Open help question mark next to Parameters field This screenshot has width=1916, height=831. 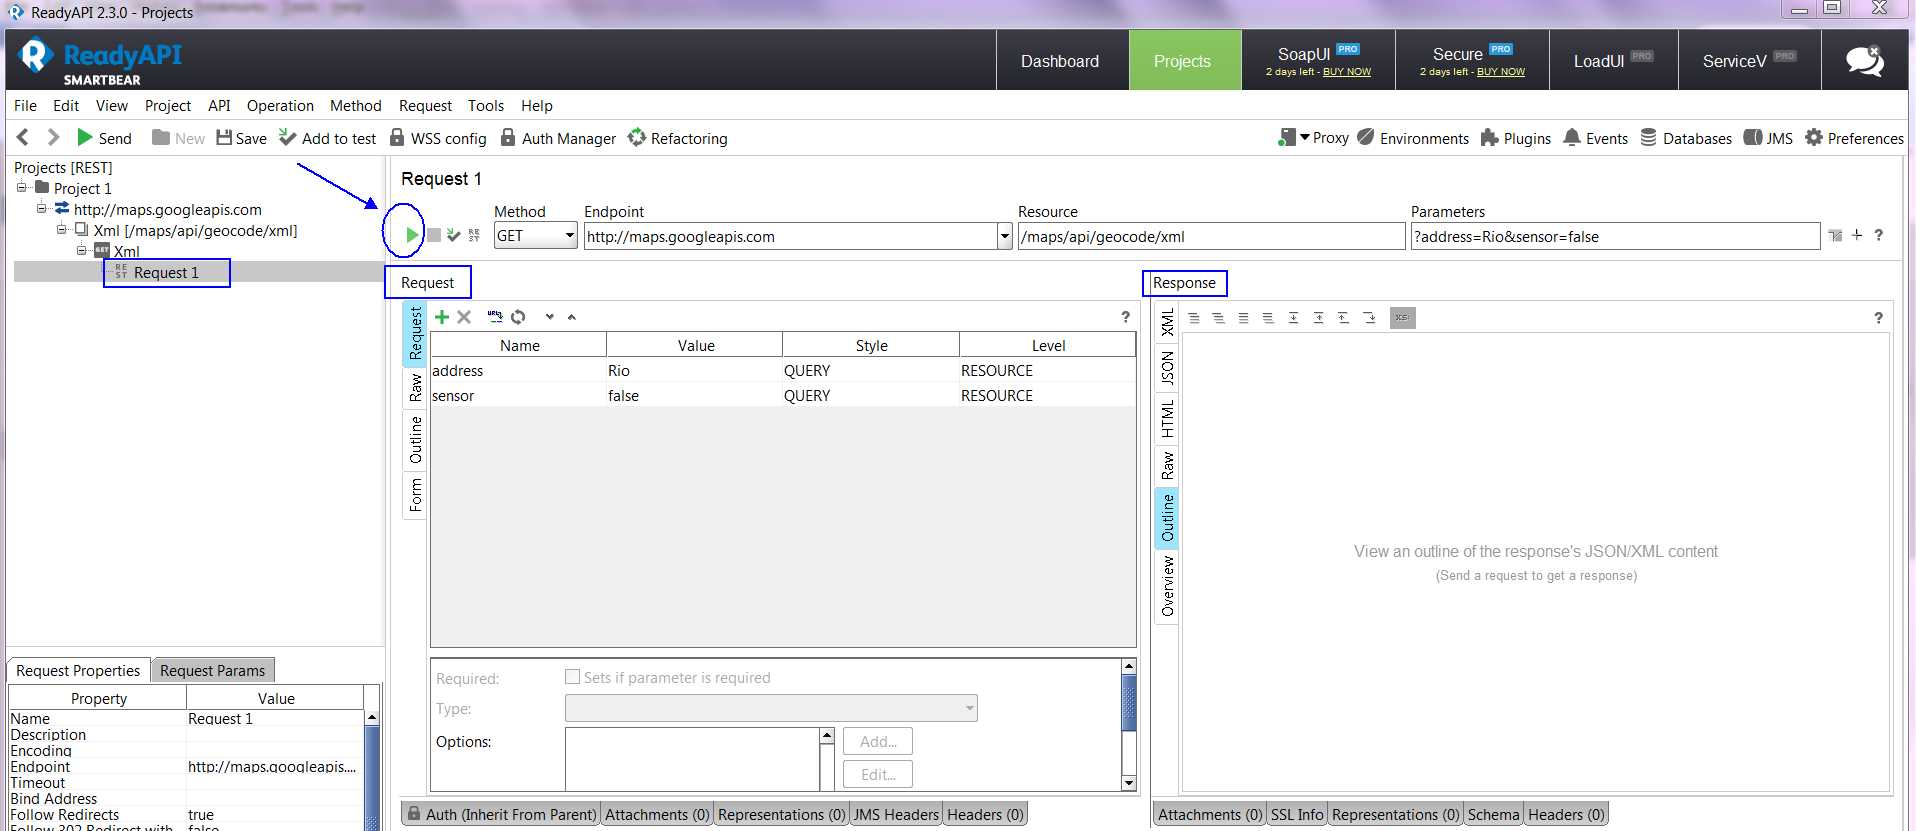tap(1879, 235)
